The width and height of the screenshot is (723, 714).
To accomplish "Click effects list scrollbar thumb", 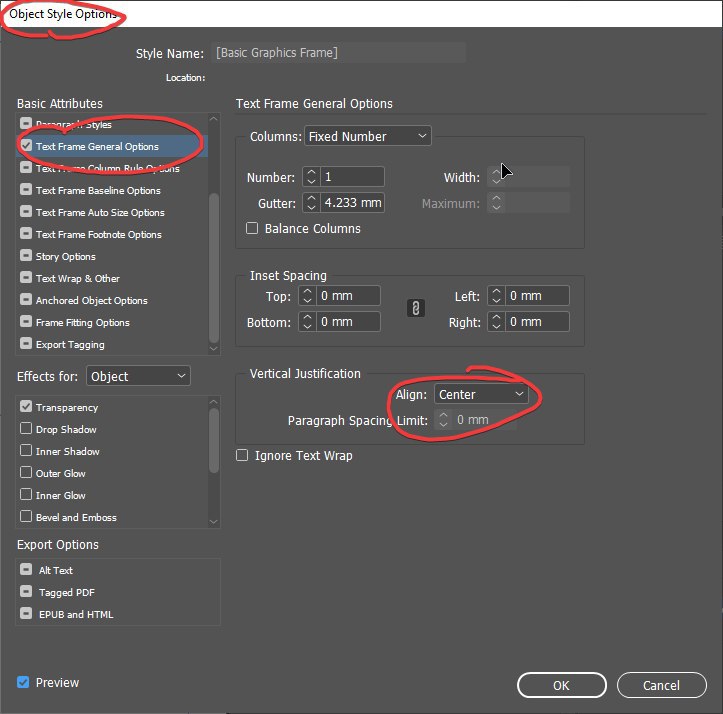I will (213, 440).
